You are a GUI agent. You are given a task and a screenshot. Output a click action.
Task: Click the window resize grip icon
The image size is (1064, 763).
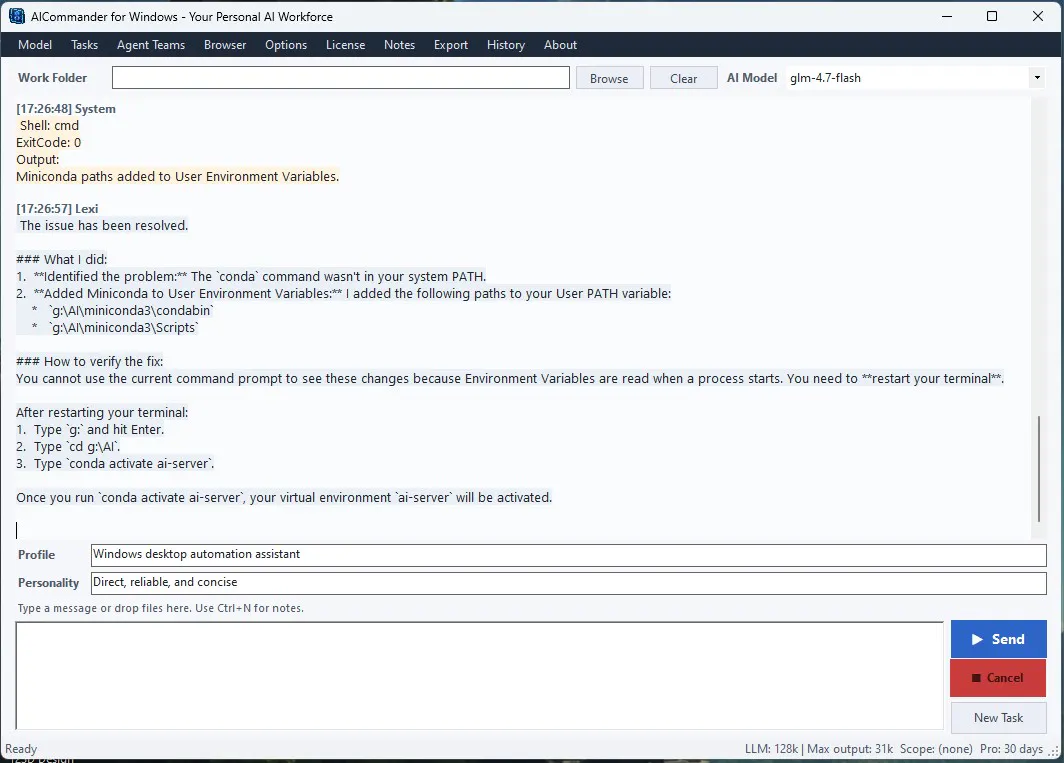tap(1054, 751)
